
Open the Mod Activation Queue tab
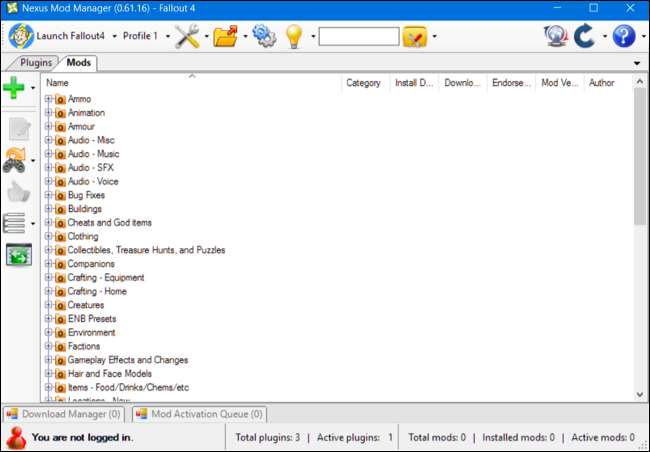point(200,413)
